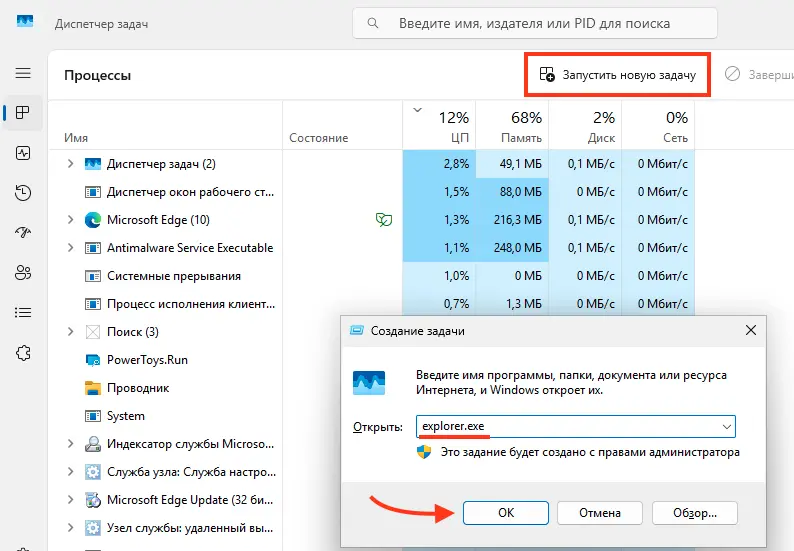Sort by the Состояние column header
794x551 pixels.
(x=342, y=125)
